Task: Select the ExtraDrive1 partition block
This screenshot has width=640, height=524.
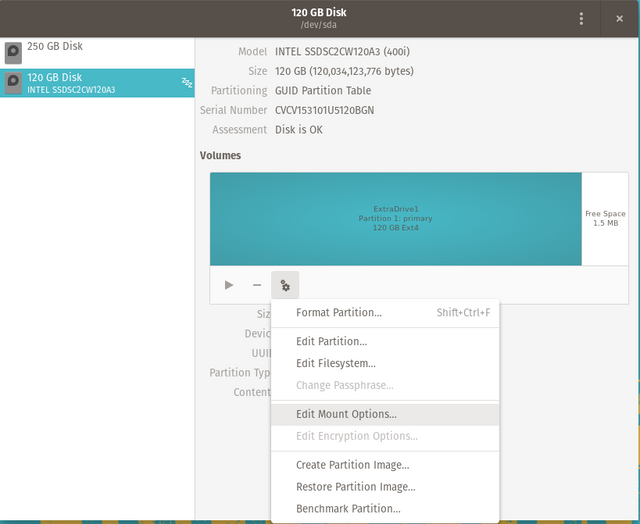Action: click(395, 219)
